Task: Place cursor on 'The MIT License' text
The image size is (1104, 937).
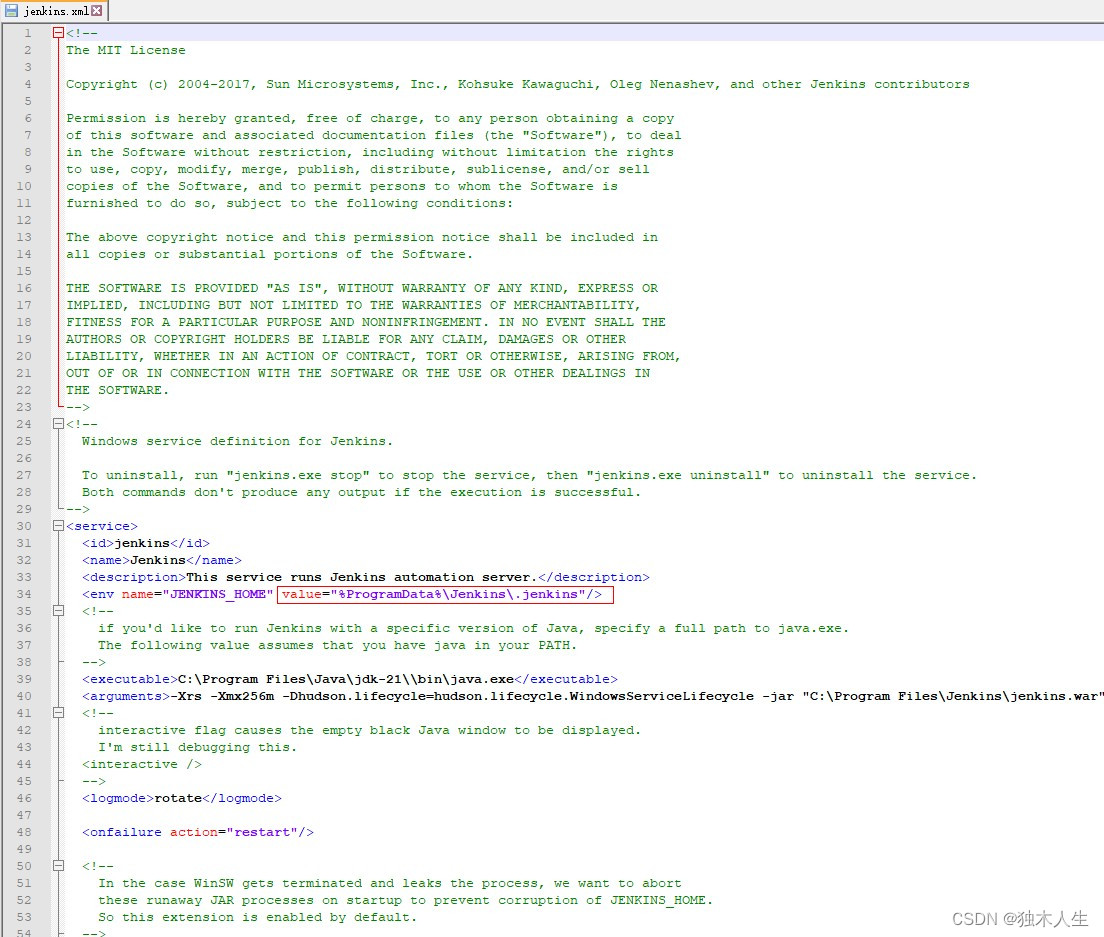Action: (x=126, y=50)
